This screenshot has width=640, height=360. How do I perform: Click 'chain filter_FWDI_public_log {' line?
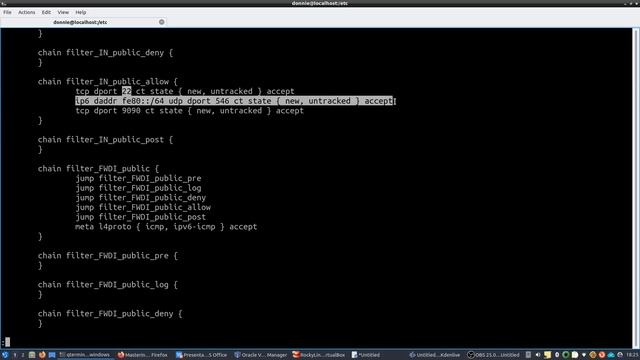(x=108, y=285)
